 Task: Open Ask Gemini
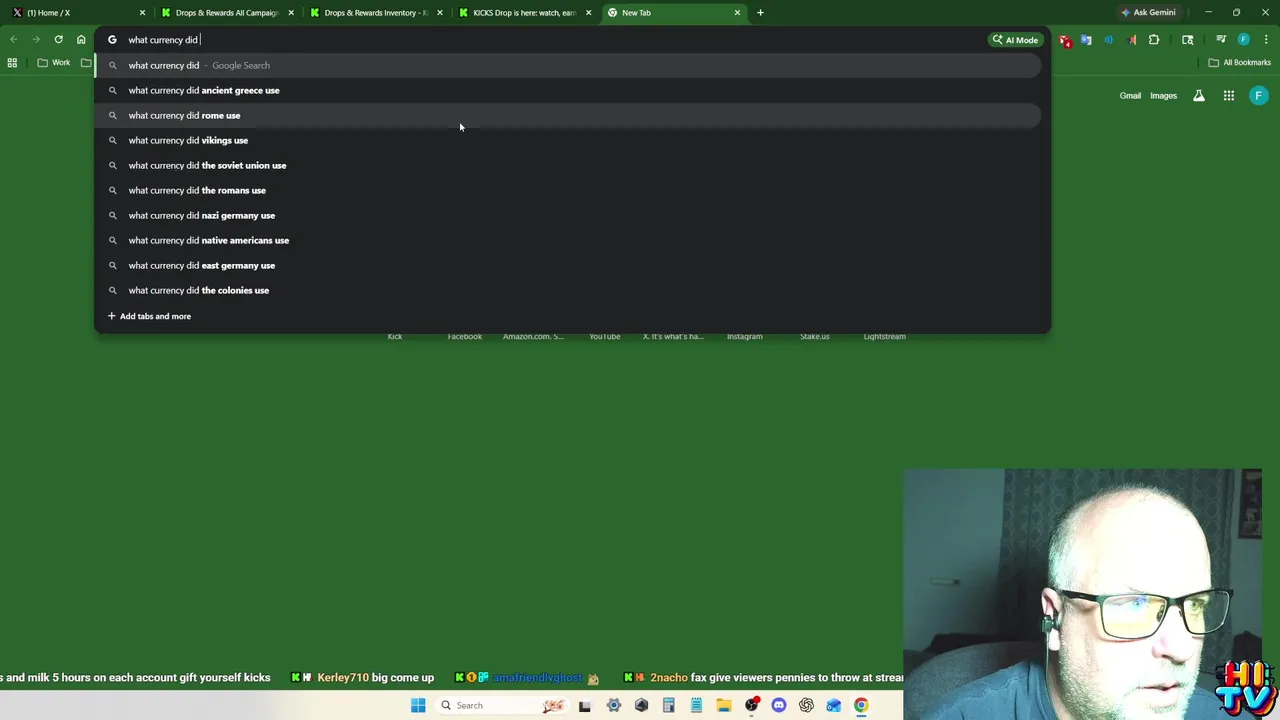[x=1148, y=13]
